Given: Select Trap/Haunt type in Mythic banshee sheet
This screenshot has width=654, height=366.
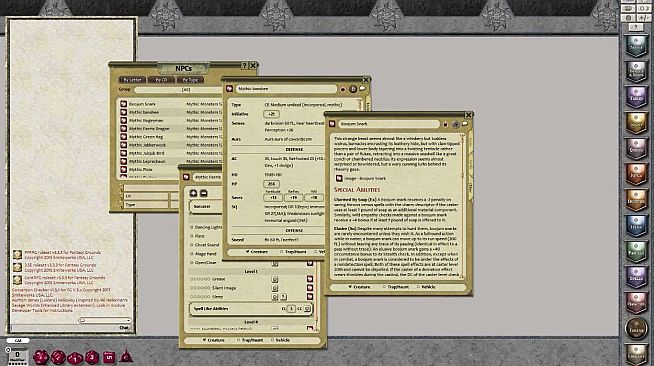Looking at the screenshot, I should point(293,252).
